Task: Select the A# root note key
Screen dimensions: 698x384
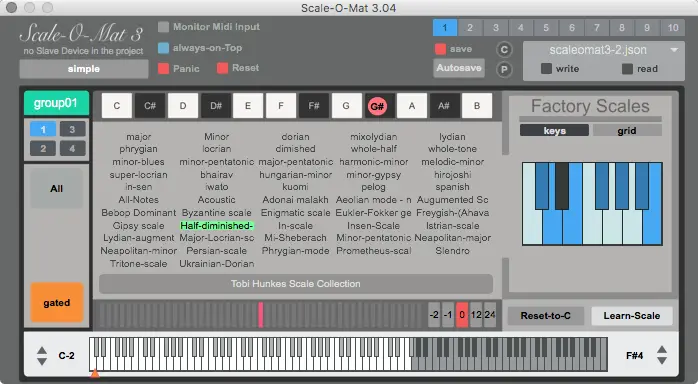Action: pos(444,106)
